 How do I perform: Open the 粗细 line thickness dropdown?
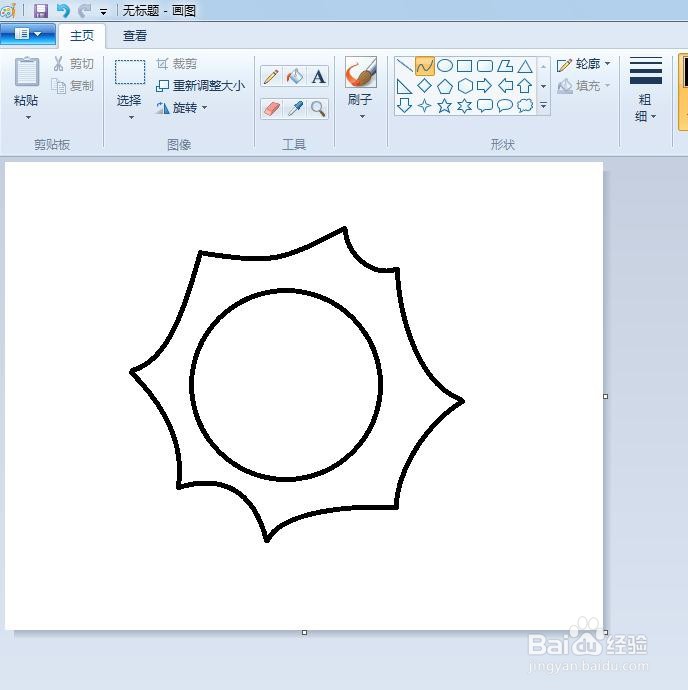[x=646, y=90]
